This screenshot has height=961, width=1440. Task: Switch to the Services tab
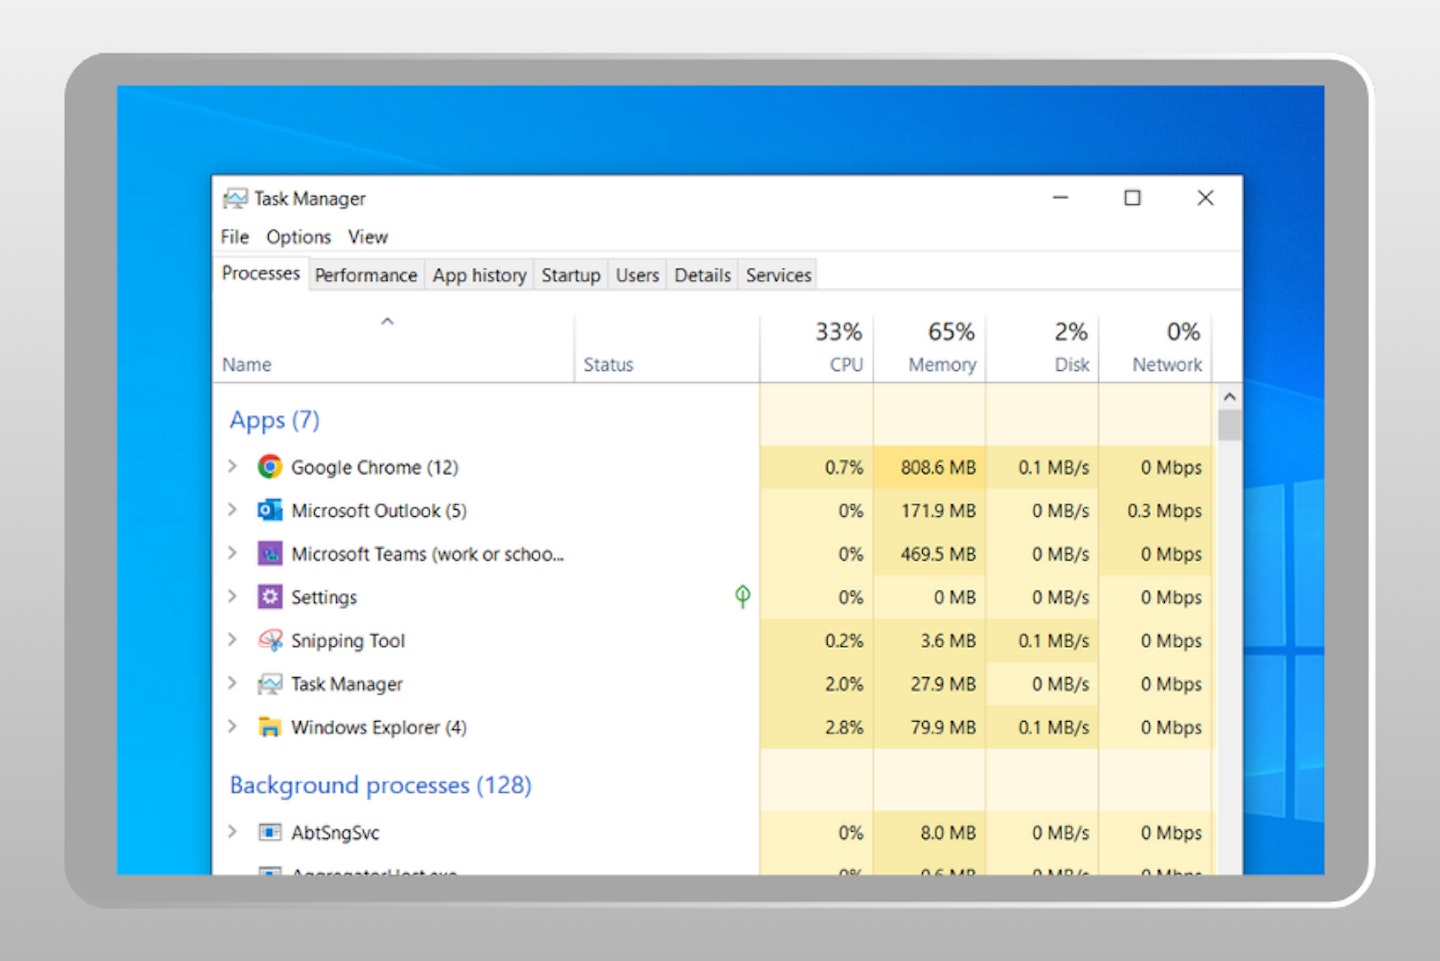point(778,275)
